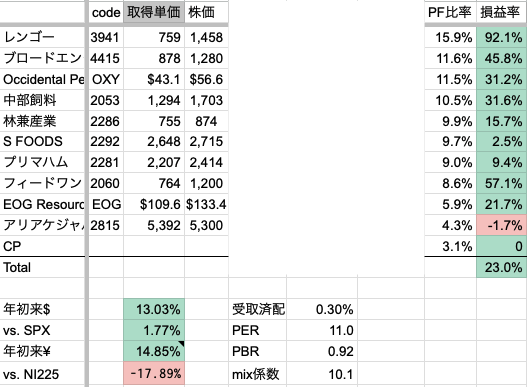Image resolution: width=527 pixels, height=387 pixels.
Task: Click the EOG ticker cell
Action: click(x=106, y=204)
